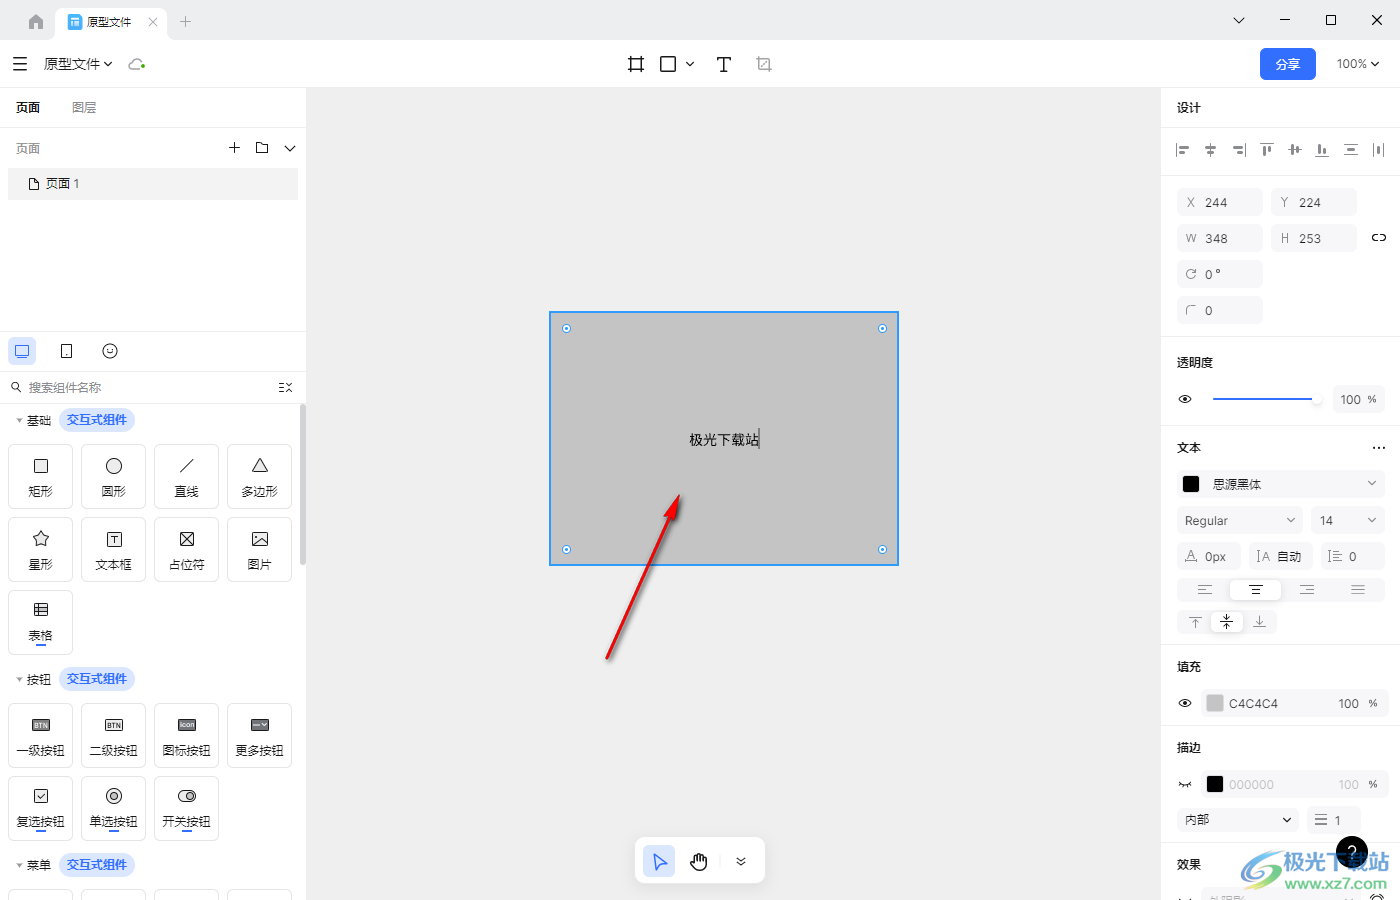
Task: Insert a 单选按钮 radio component
Action: tap(114, 808)
